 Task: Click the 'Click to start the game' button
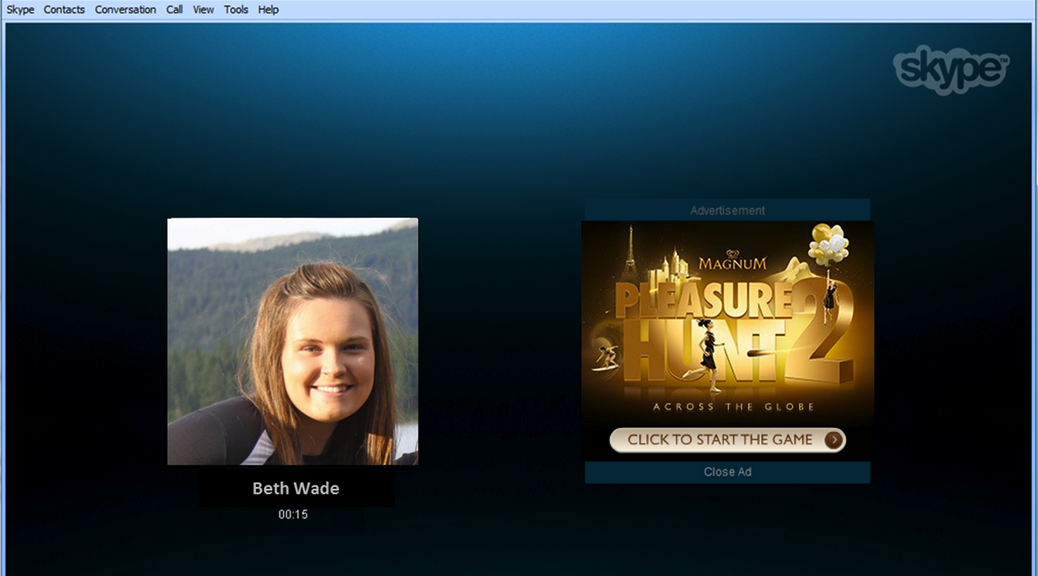[728, 440]
